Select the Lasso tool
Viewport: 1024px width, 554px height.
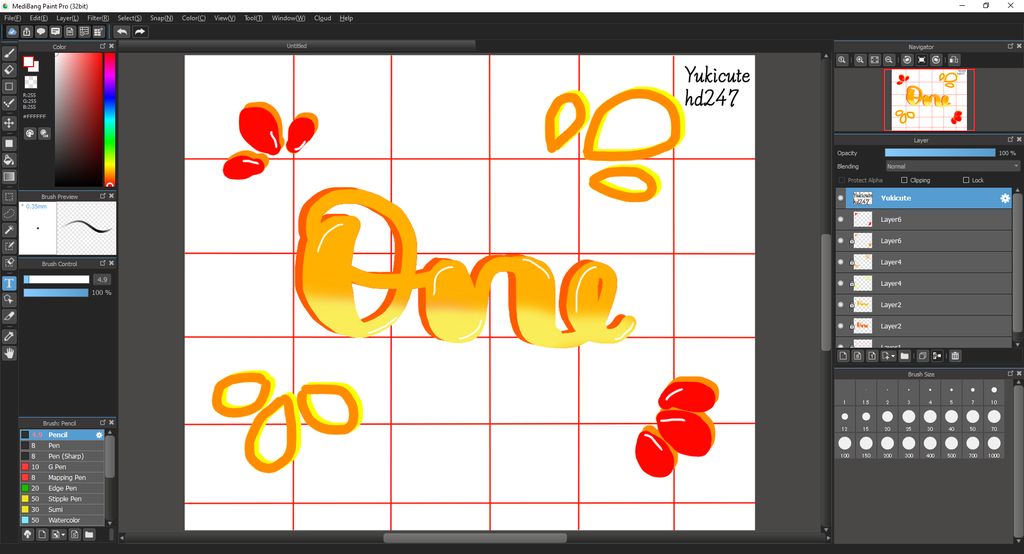tap(9, 214)
